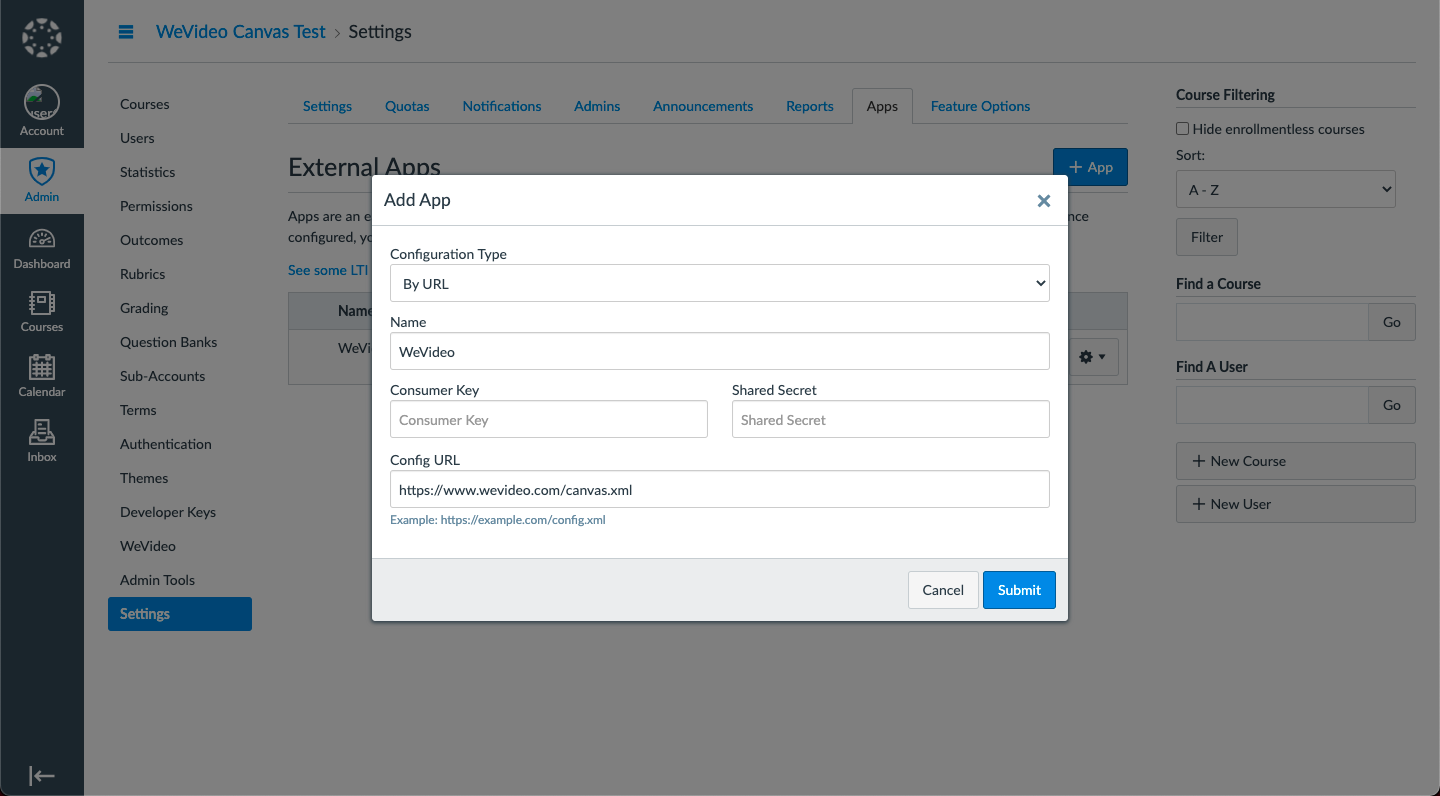
Task: Click the + New Course button
Action: click(1296, 461)
